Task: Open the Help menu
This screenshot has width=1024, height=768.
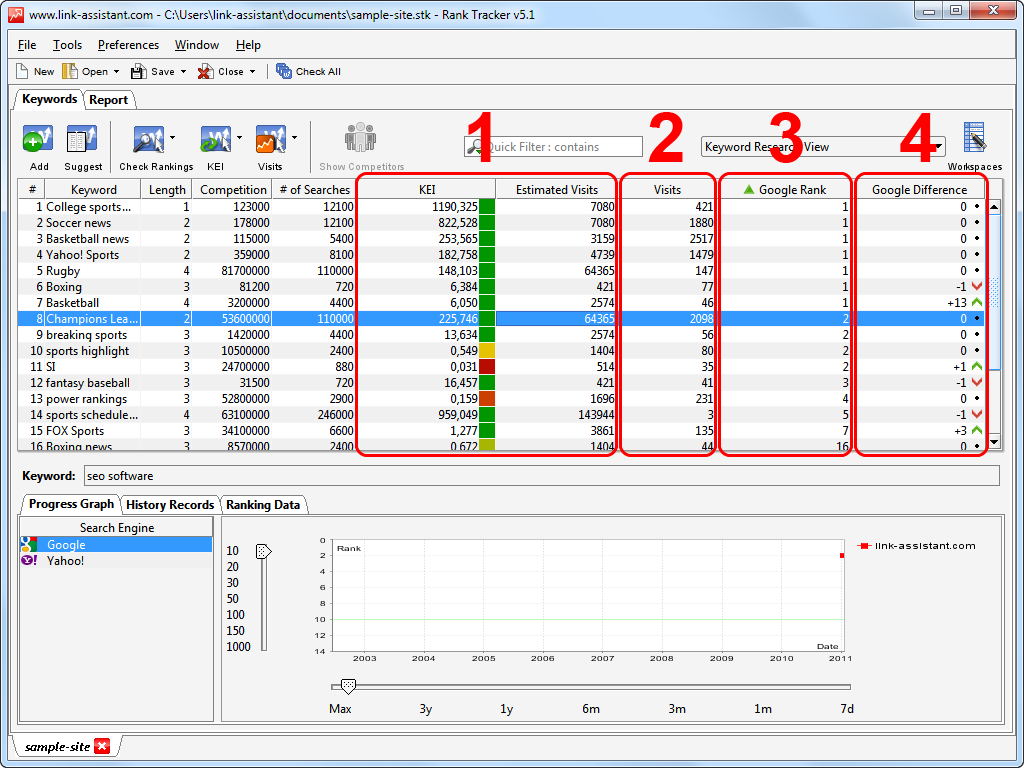Action: click(x=248, y=45)
